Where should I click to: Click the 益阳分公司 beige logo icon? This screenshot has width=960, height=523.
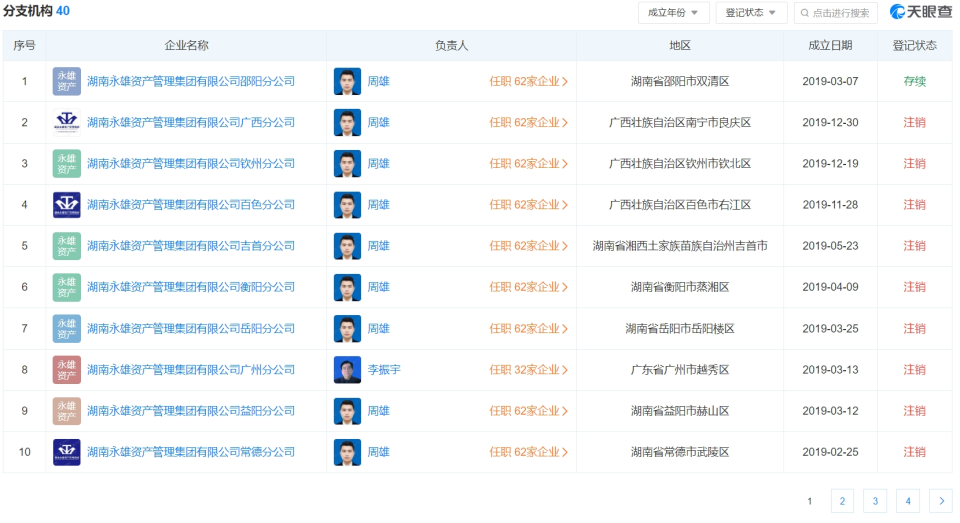pyautogui.click(x=67, y=411)
